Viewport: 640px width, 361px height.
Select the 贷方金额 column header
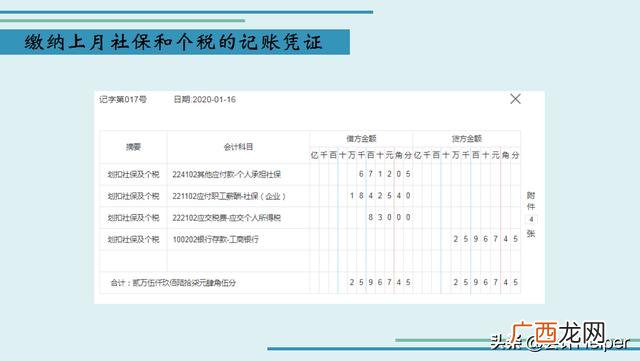(467, 139)
